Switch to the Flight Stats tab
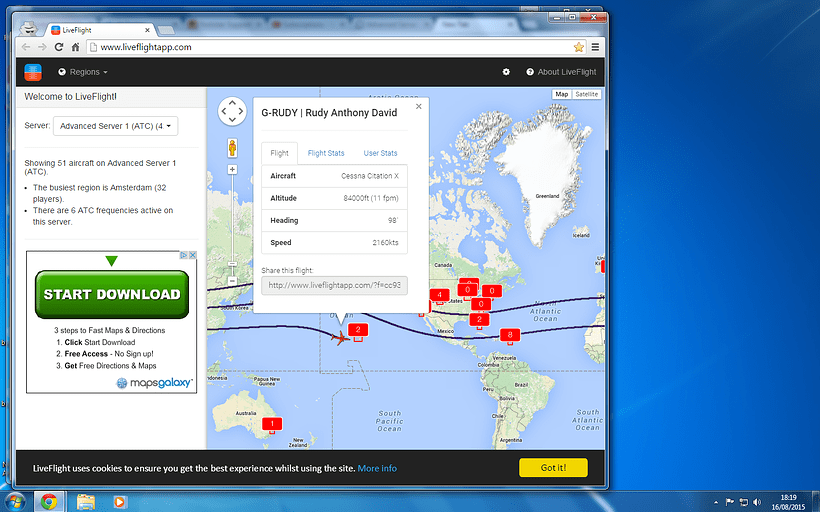820x512 pixels. [x=326, y=153]
